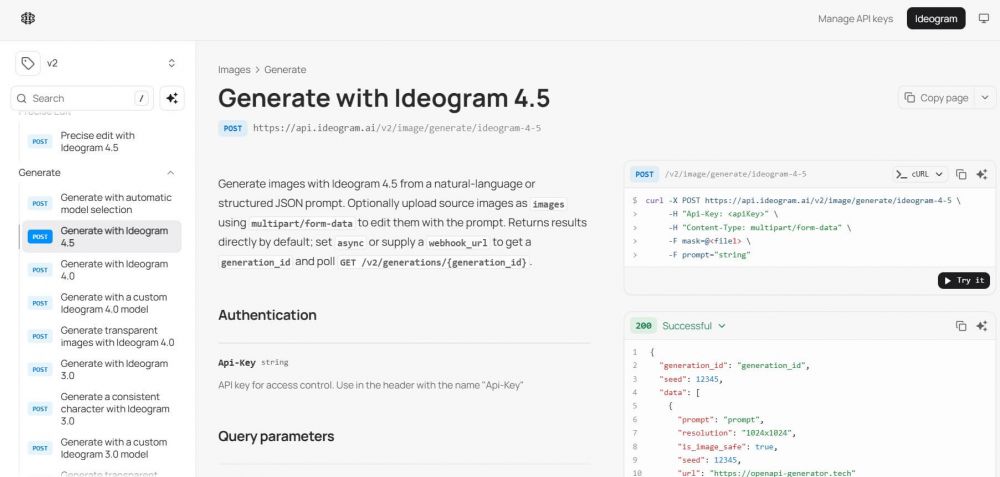Open AI assistant sparkle button in sidebar
This screenshot has width=1000, height=477.
coord(172,98)
